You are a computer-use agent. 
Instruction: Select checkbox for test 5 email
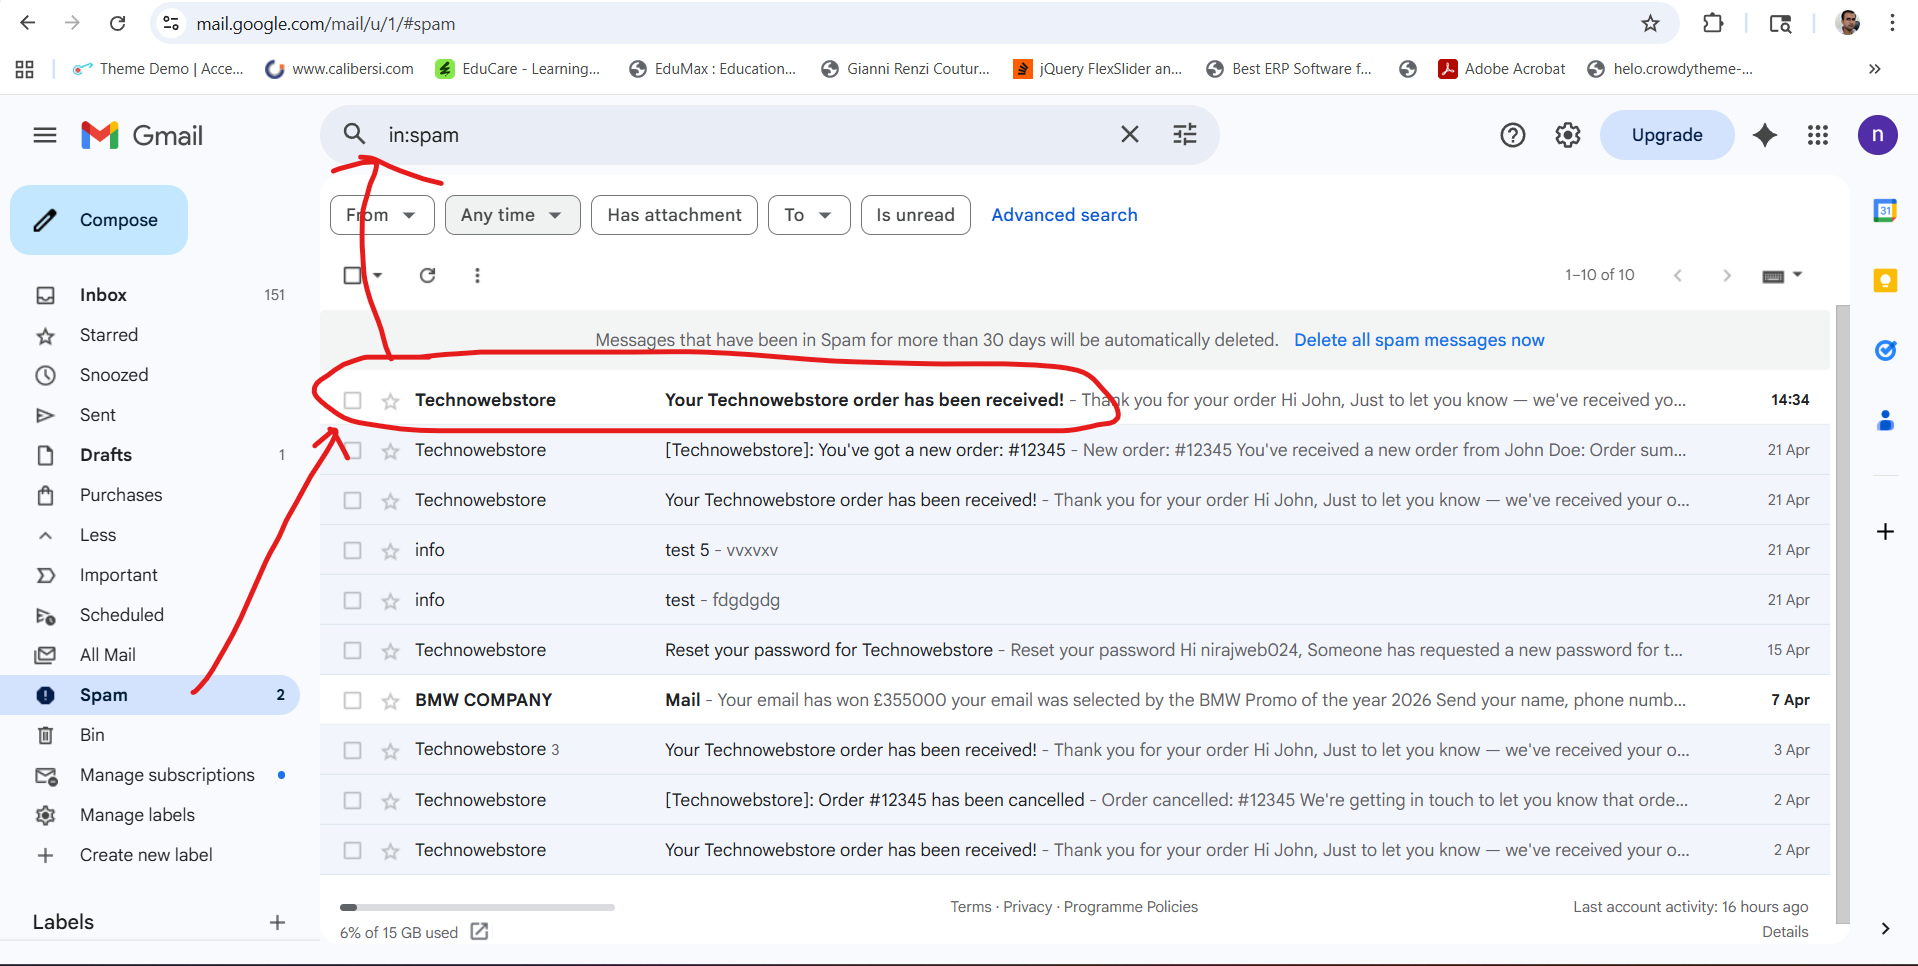click(352, 551)
